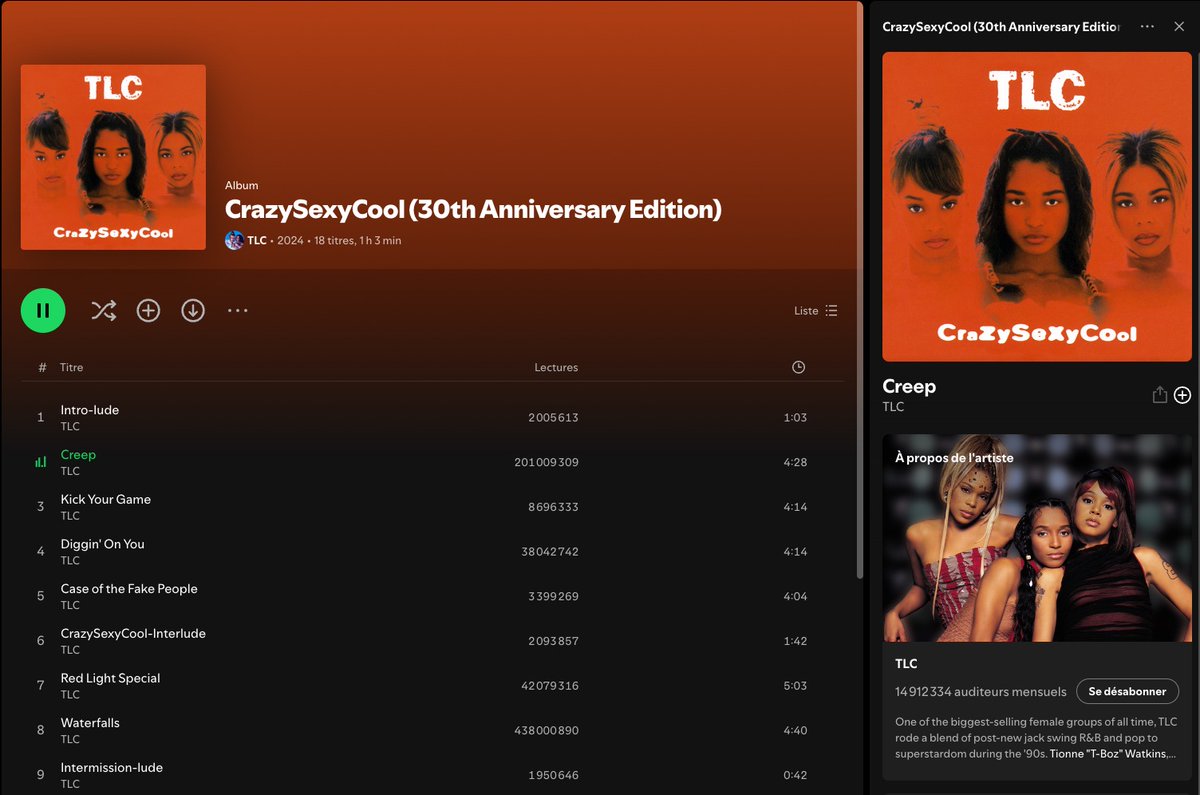Screen dimensions: 1200x795
Task: Open the large album cover in side panel
Action: (1037, 207)
